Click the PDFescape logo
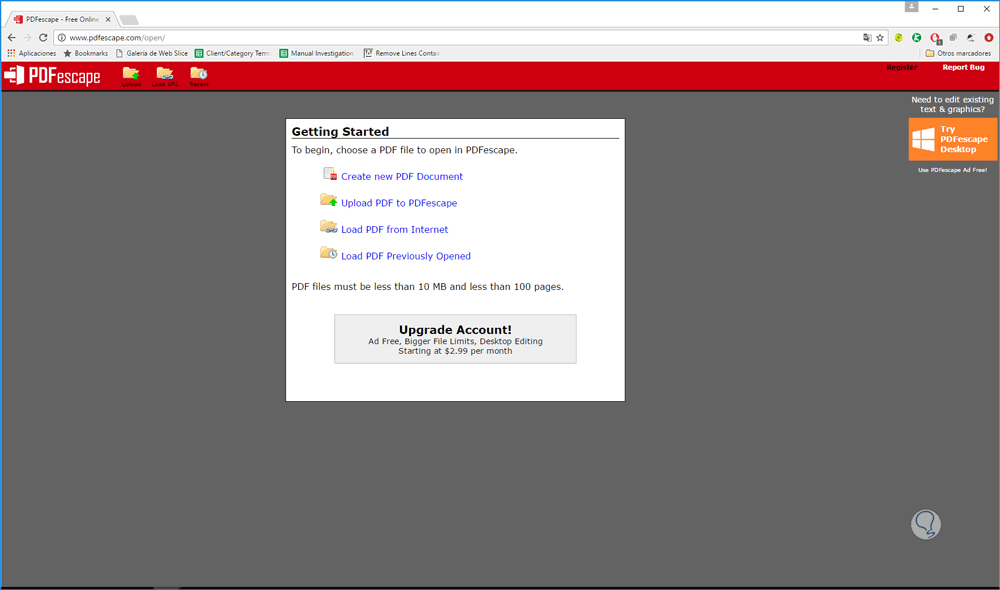Image resolution: width=1000 pixels, height=590 pixels. point(52,76)
